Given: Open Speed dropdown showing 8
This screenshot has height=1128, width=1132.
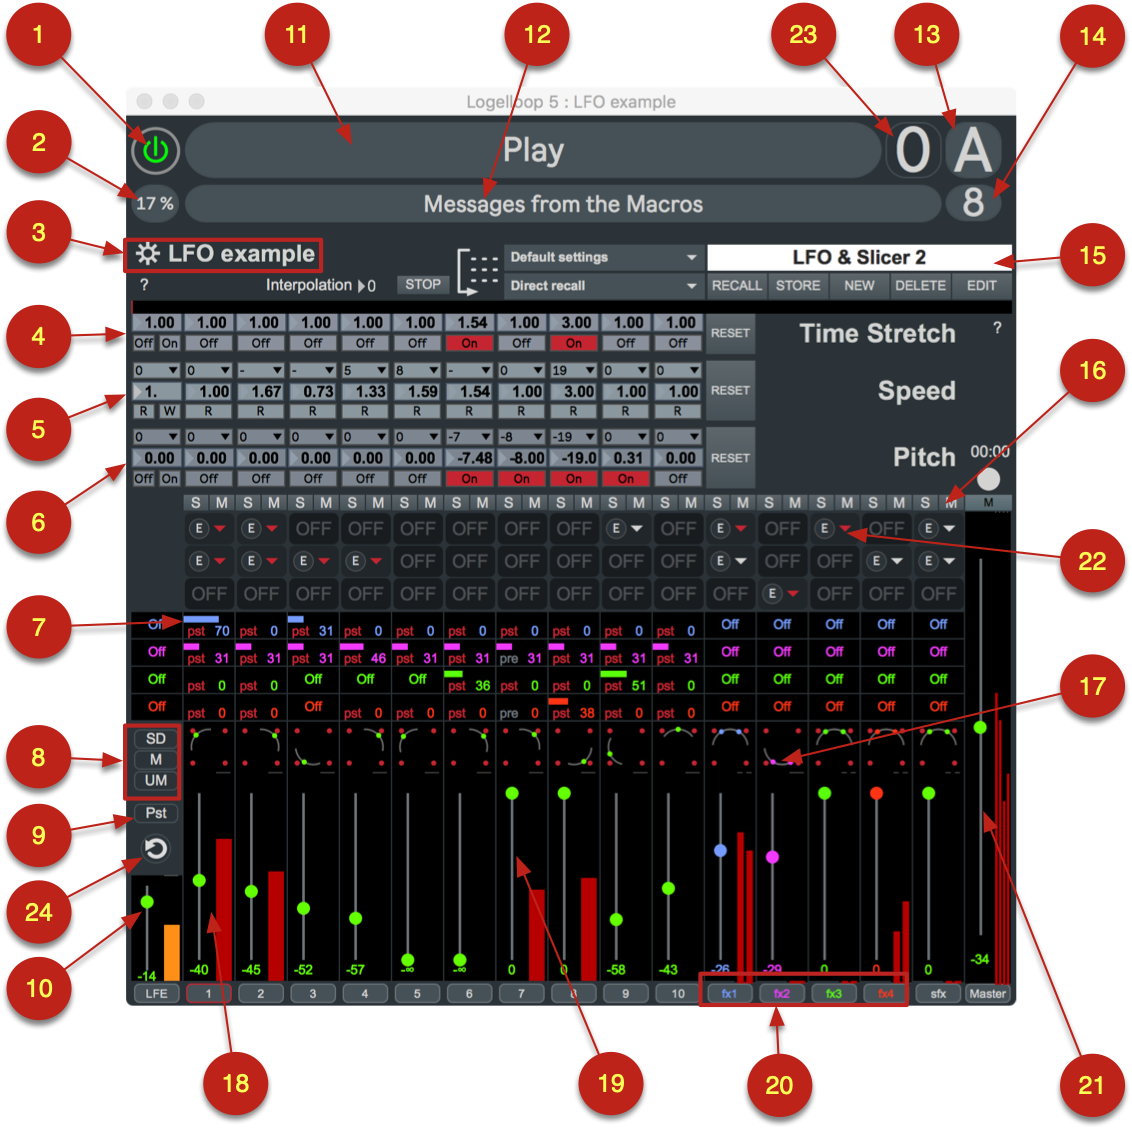Looking at the screenshot, I should click(x=417, y=370).
